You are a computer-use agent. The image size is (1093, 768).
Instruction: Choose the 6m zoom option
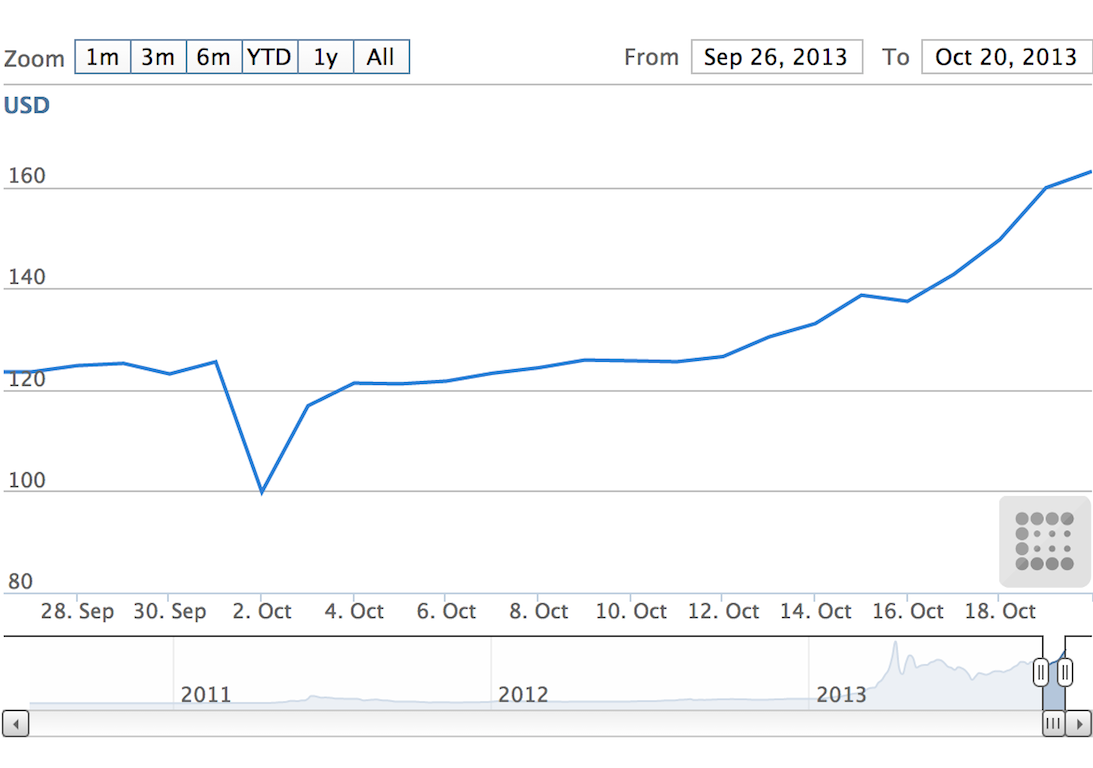pos(213,57)
